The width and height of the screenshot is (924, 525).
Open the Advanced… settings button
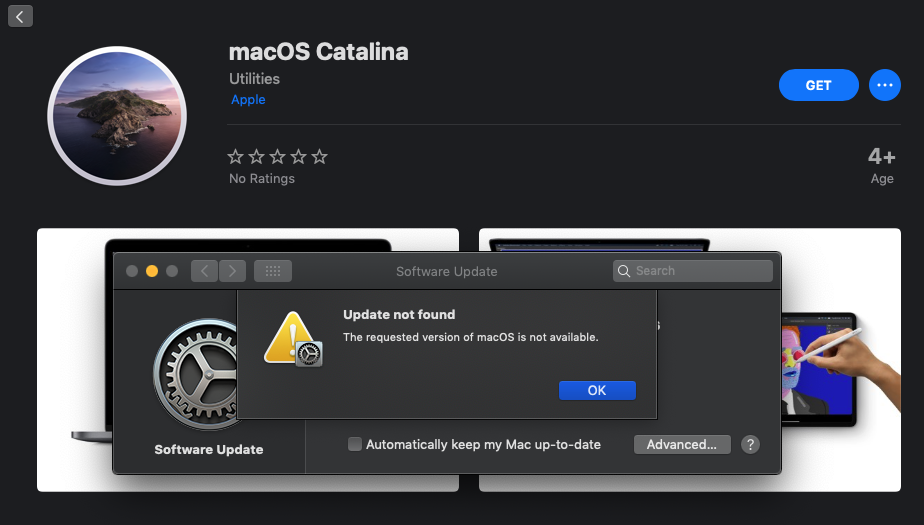pos(682,444)
